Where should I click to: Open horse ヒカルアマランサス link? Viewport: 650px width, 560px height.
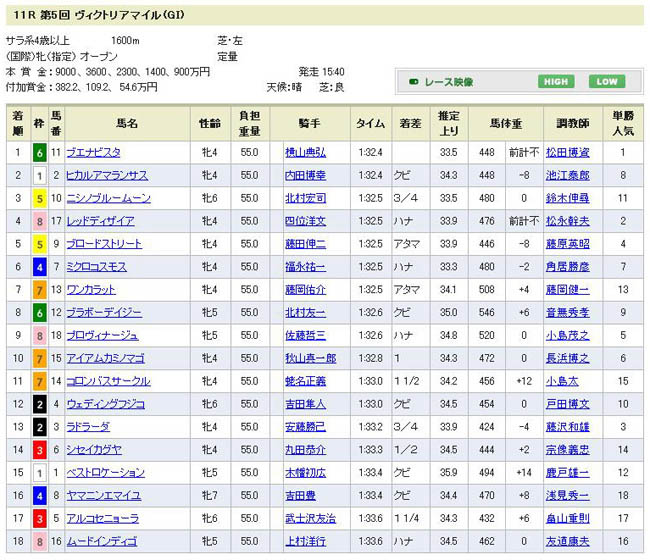tap(107, 175)
